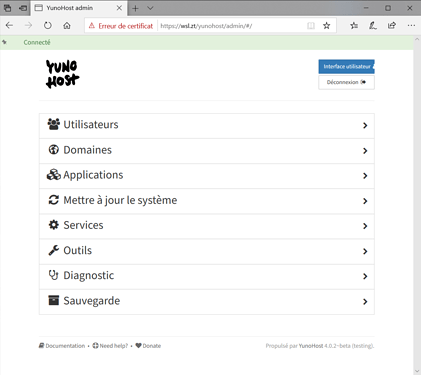Image resolution: width=421 pixels, height=375 pixels.
Task: Open a new tab with the plus icon
Action: 135,8
